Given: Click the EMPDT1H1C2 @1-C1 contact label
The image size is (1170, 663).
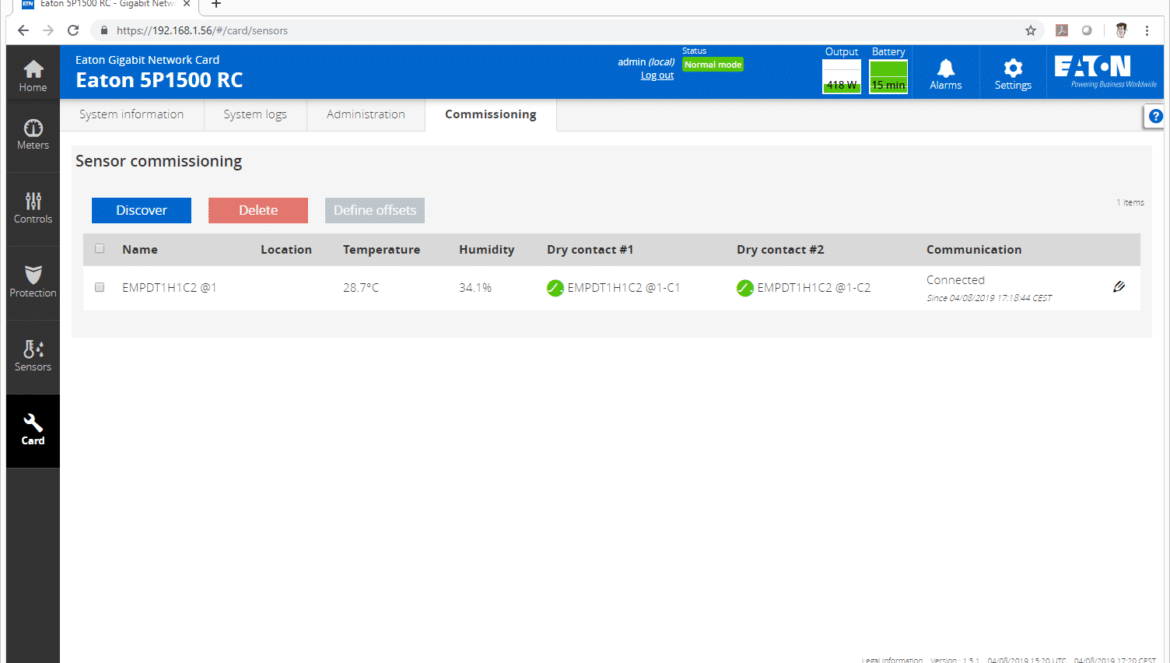Looking at the screenshot, I should [623, 288].
